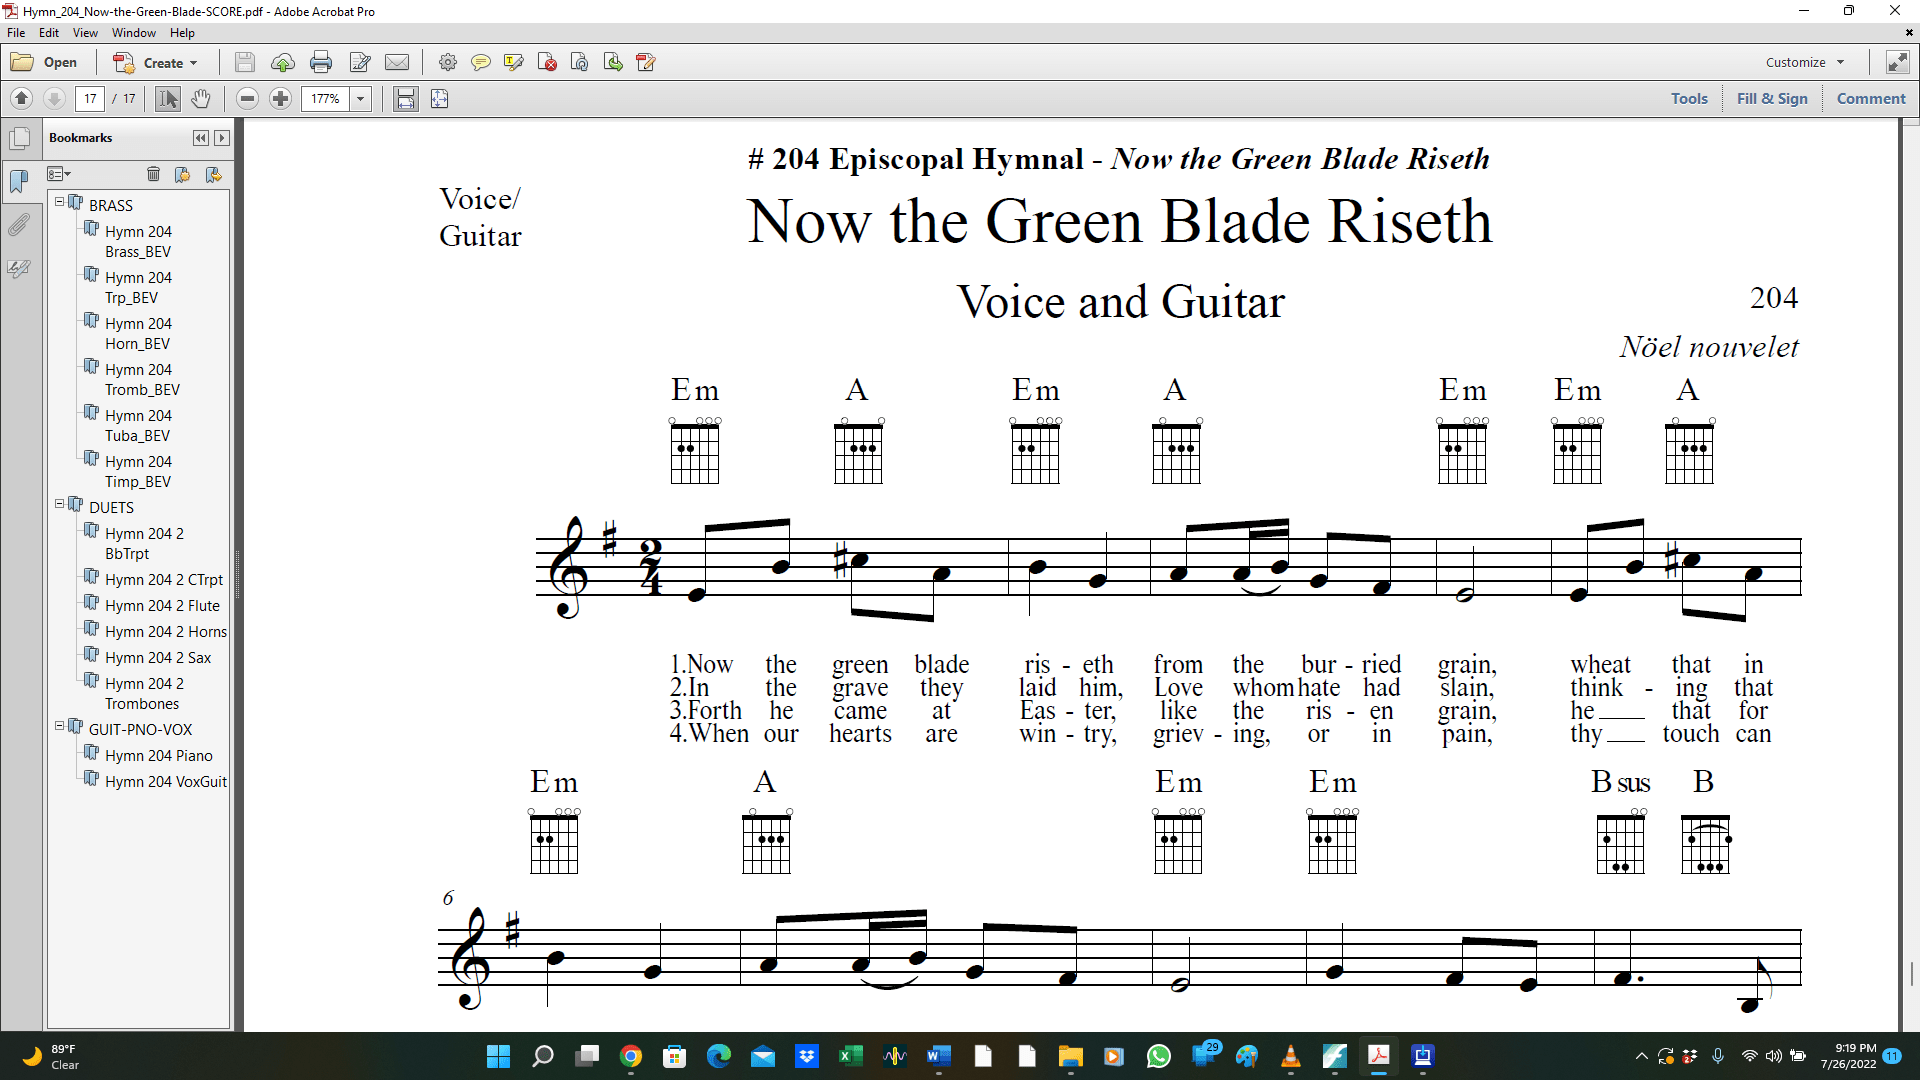Click the Zoom out minus button

click(248, 98)
